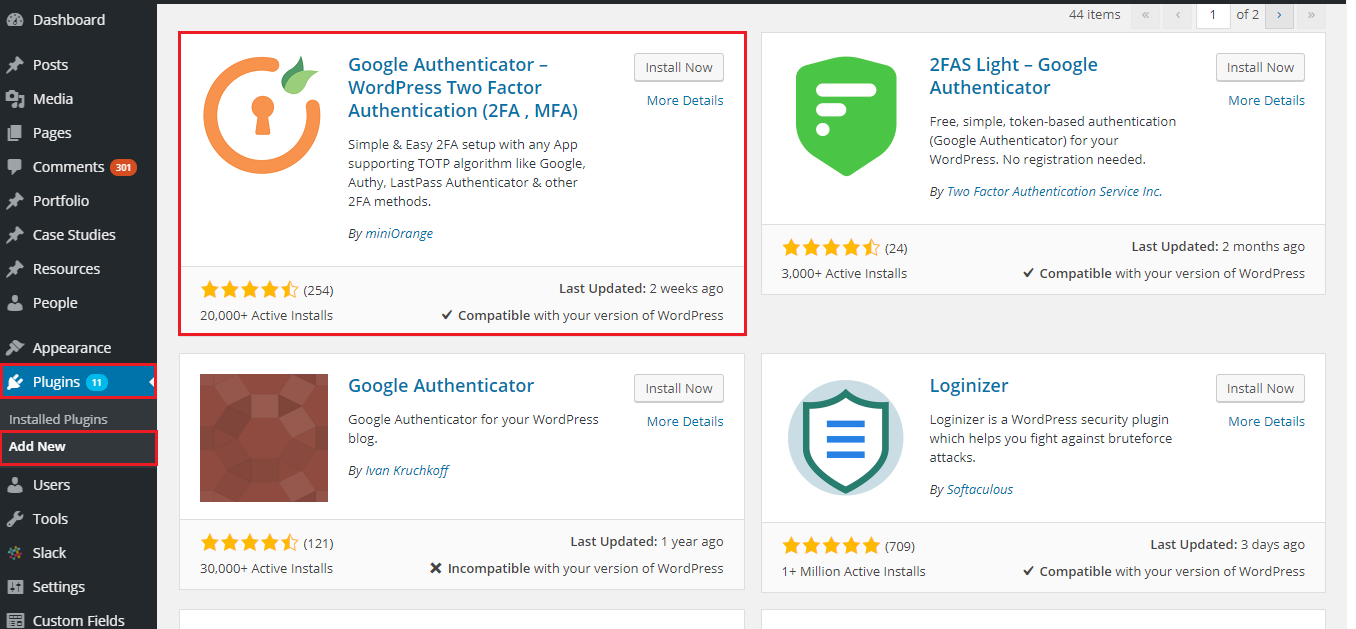
Task: Click the Plugins update badge 11
Action: click(x=97, y=382)
